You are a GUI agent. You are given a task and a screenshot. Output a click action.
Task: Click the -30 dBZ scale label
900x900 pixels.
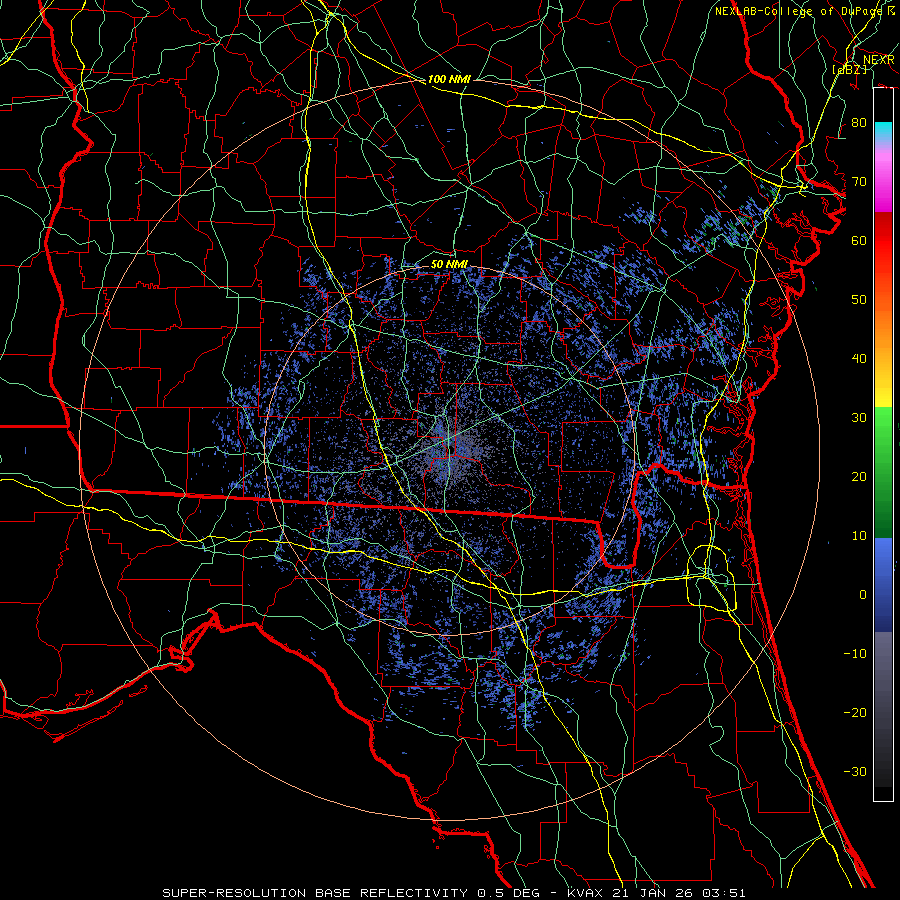(855, 772)
